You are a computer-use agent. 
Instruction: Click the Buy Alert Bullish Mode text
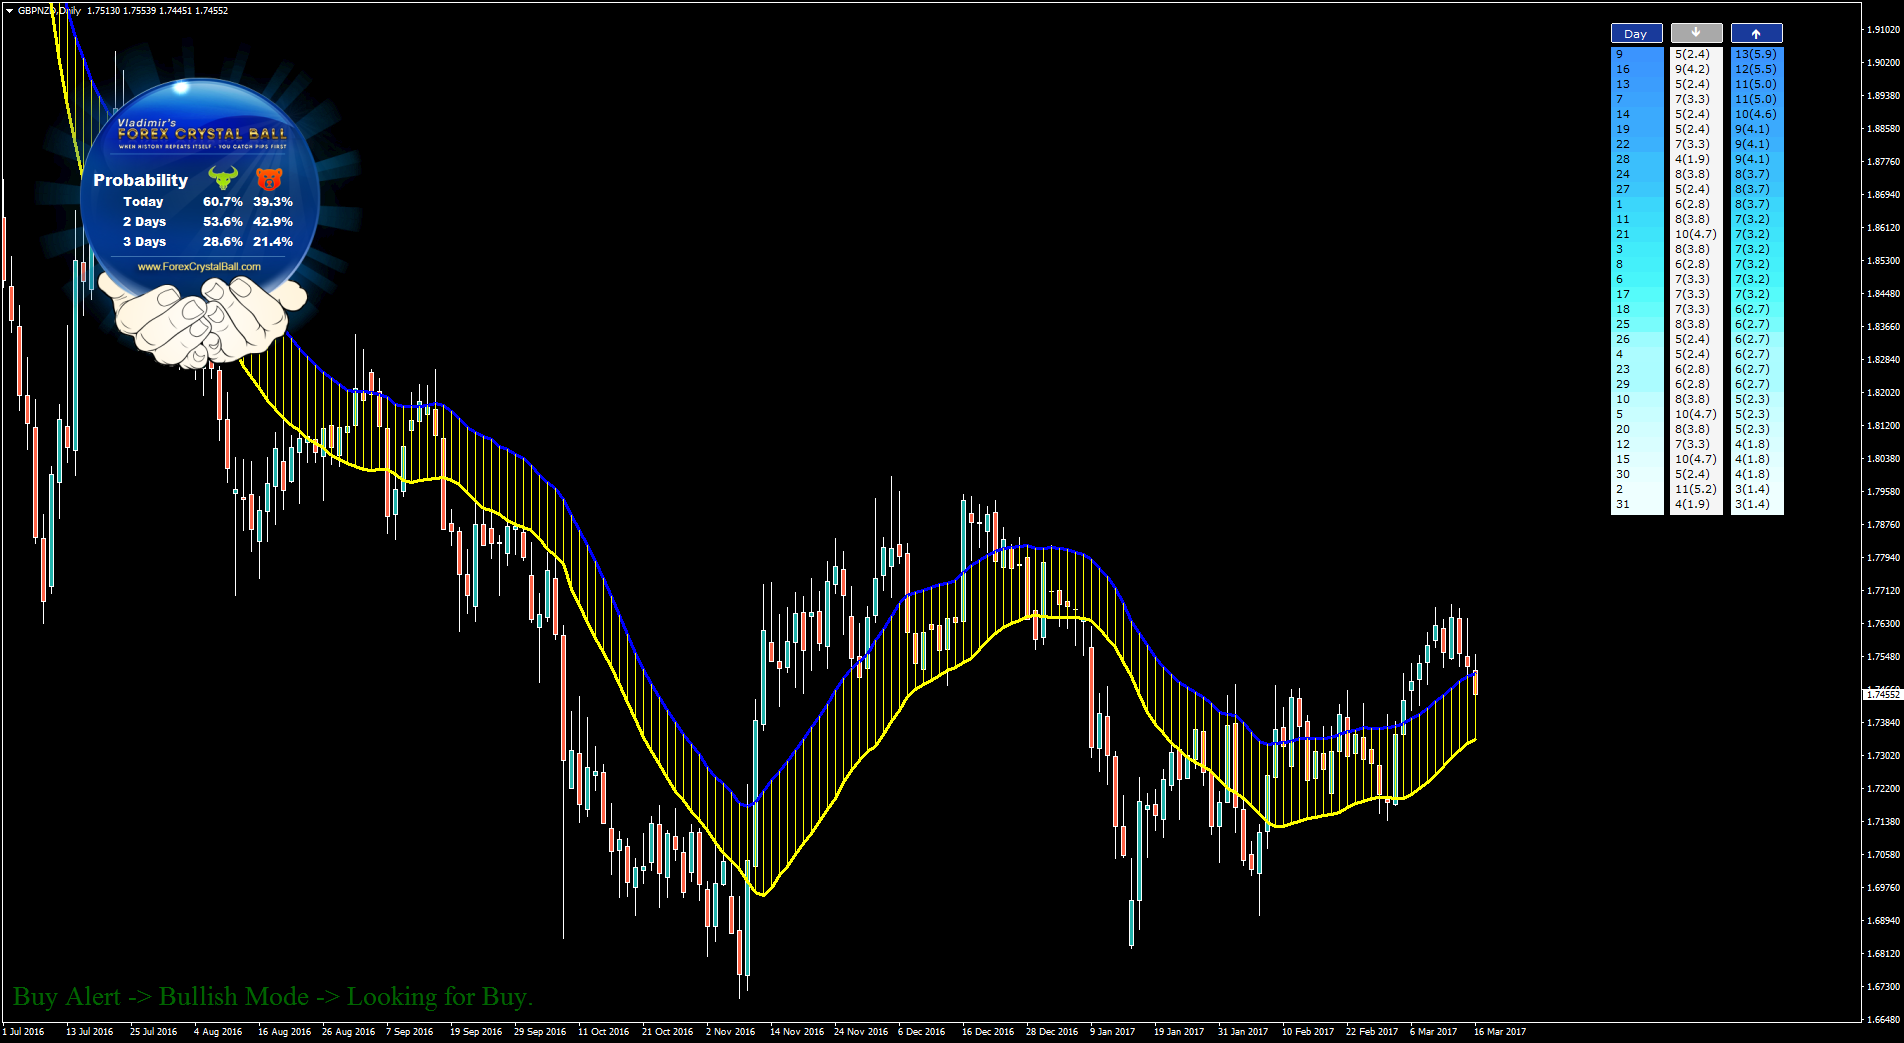[x=273, y=997]
